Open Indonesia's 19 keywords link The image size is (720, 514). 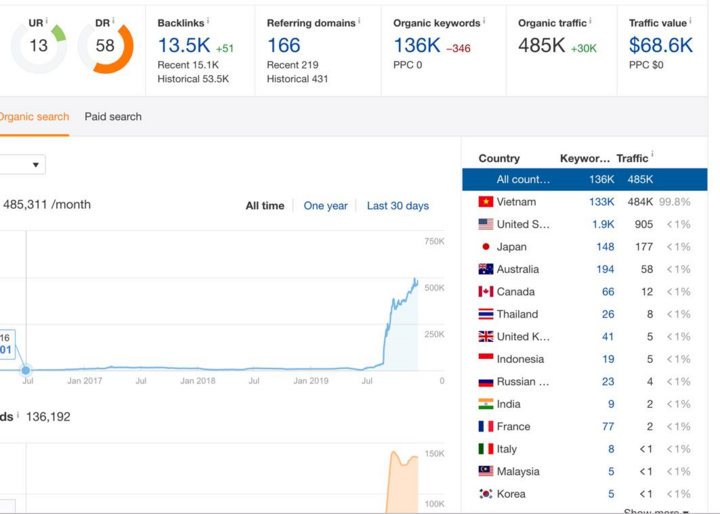608,359
